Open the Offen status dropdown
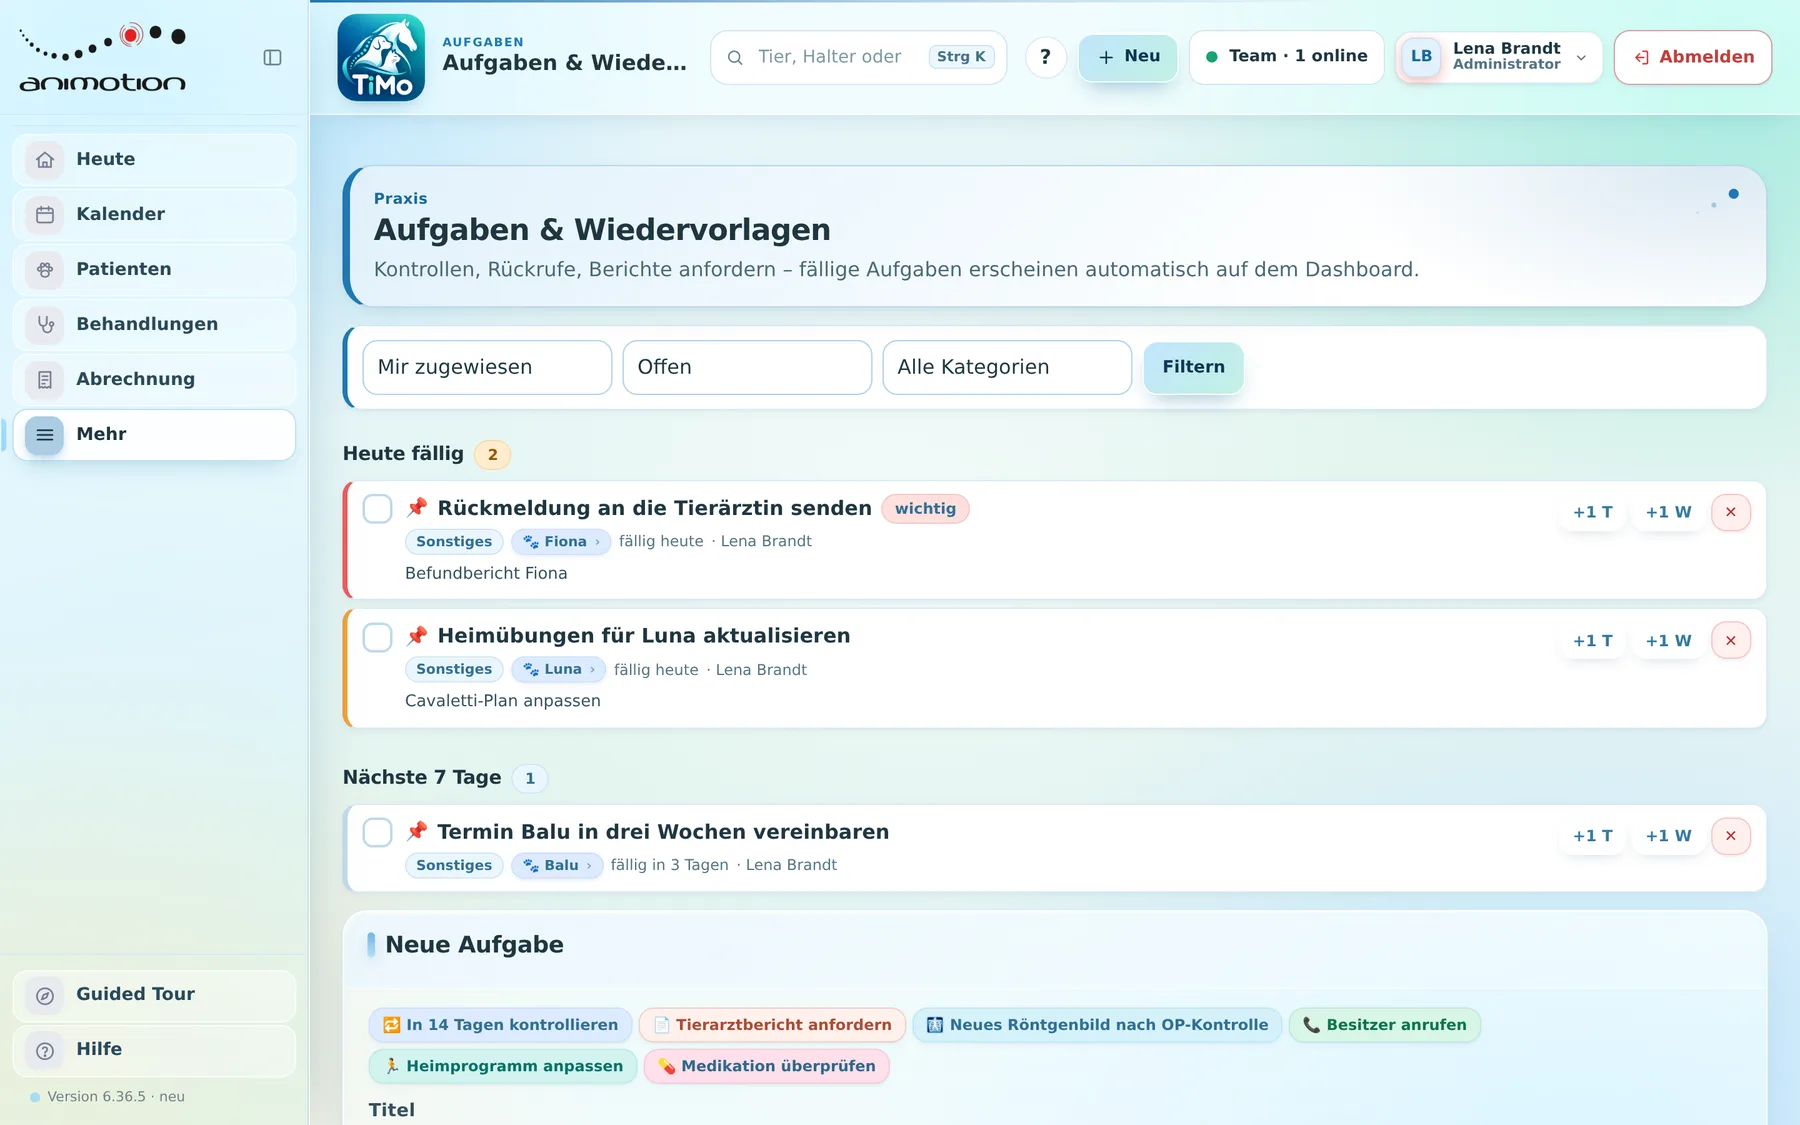 [x=747, y=367]
